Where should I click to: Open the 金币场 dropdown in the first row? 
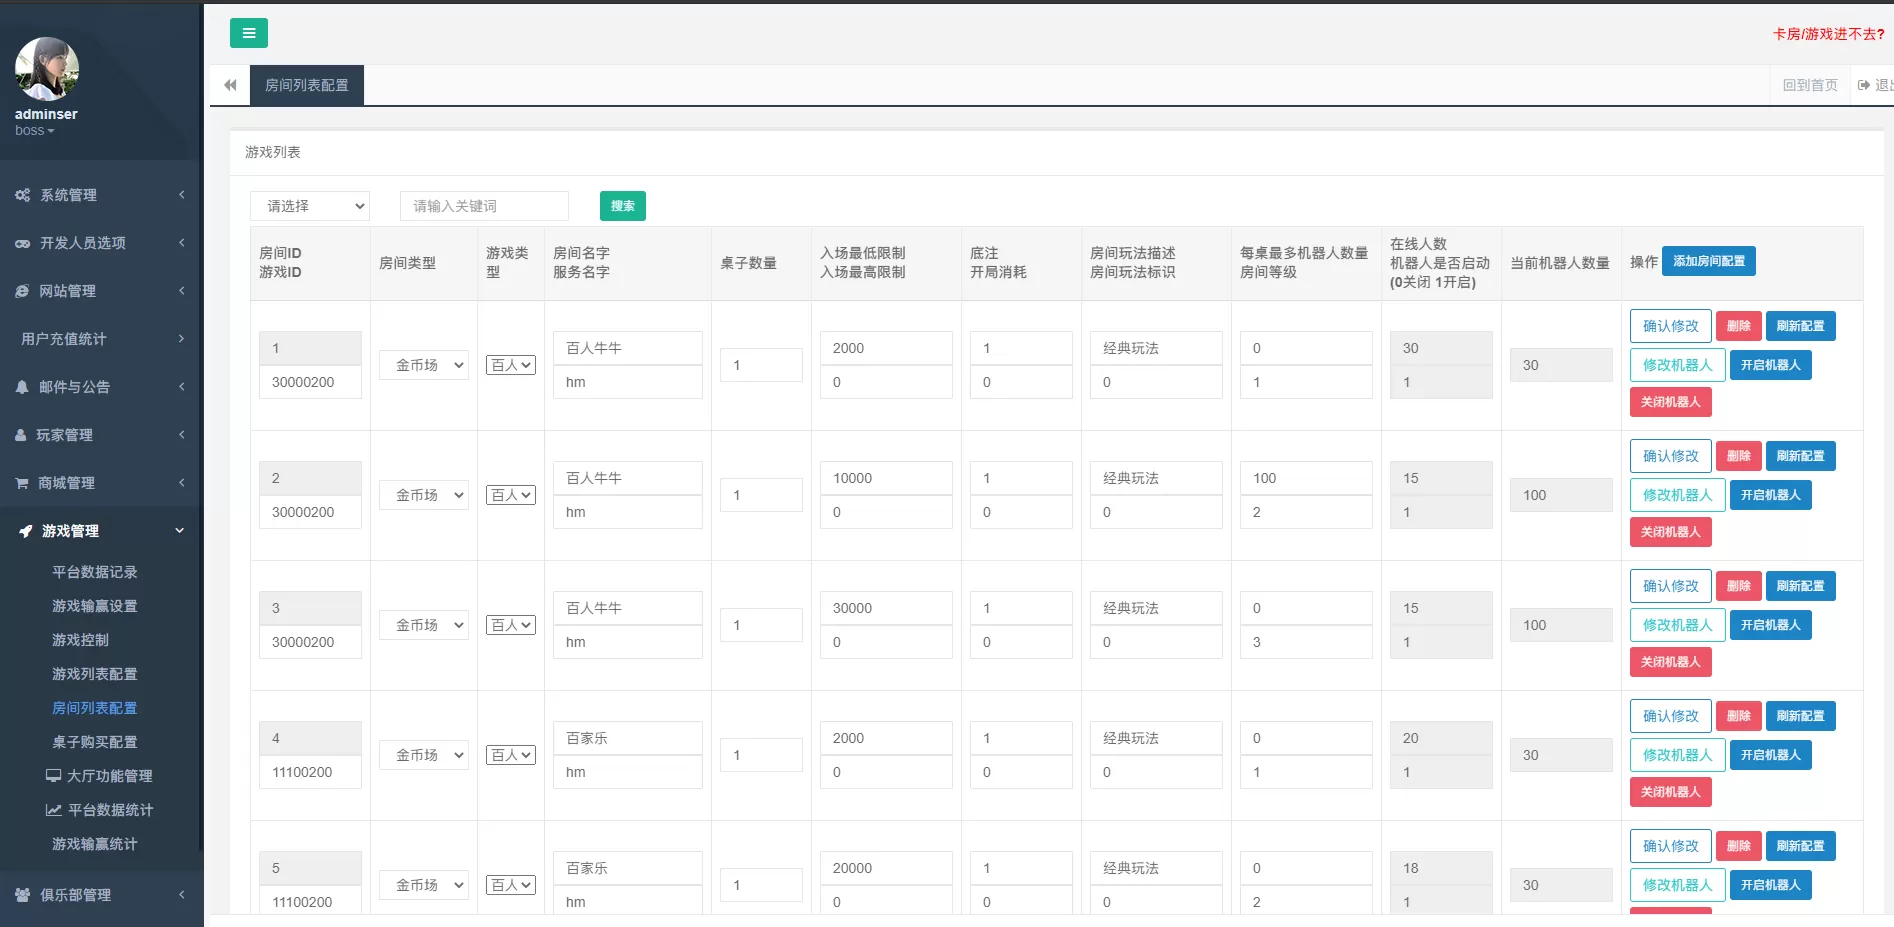[x=423, y=364]
